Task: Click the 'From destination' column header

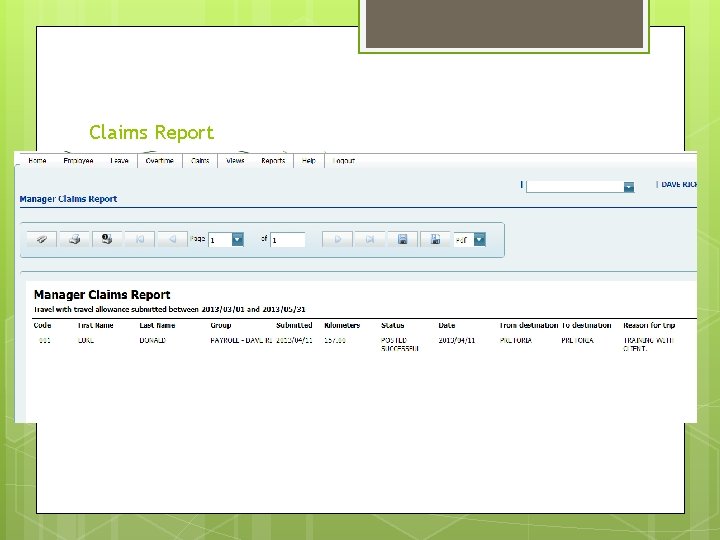Action: [x=529, y=325]
